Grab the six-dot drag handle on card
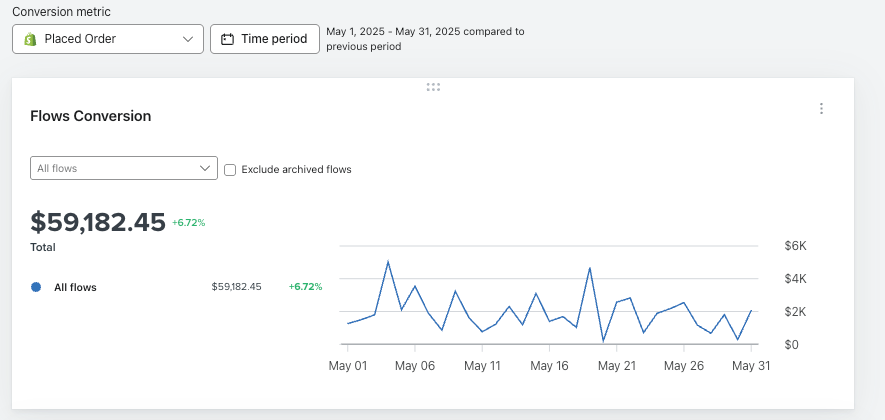The image size is (885, 420). [433, 87]
